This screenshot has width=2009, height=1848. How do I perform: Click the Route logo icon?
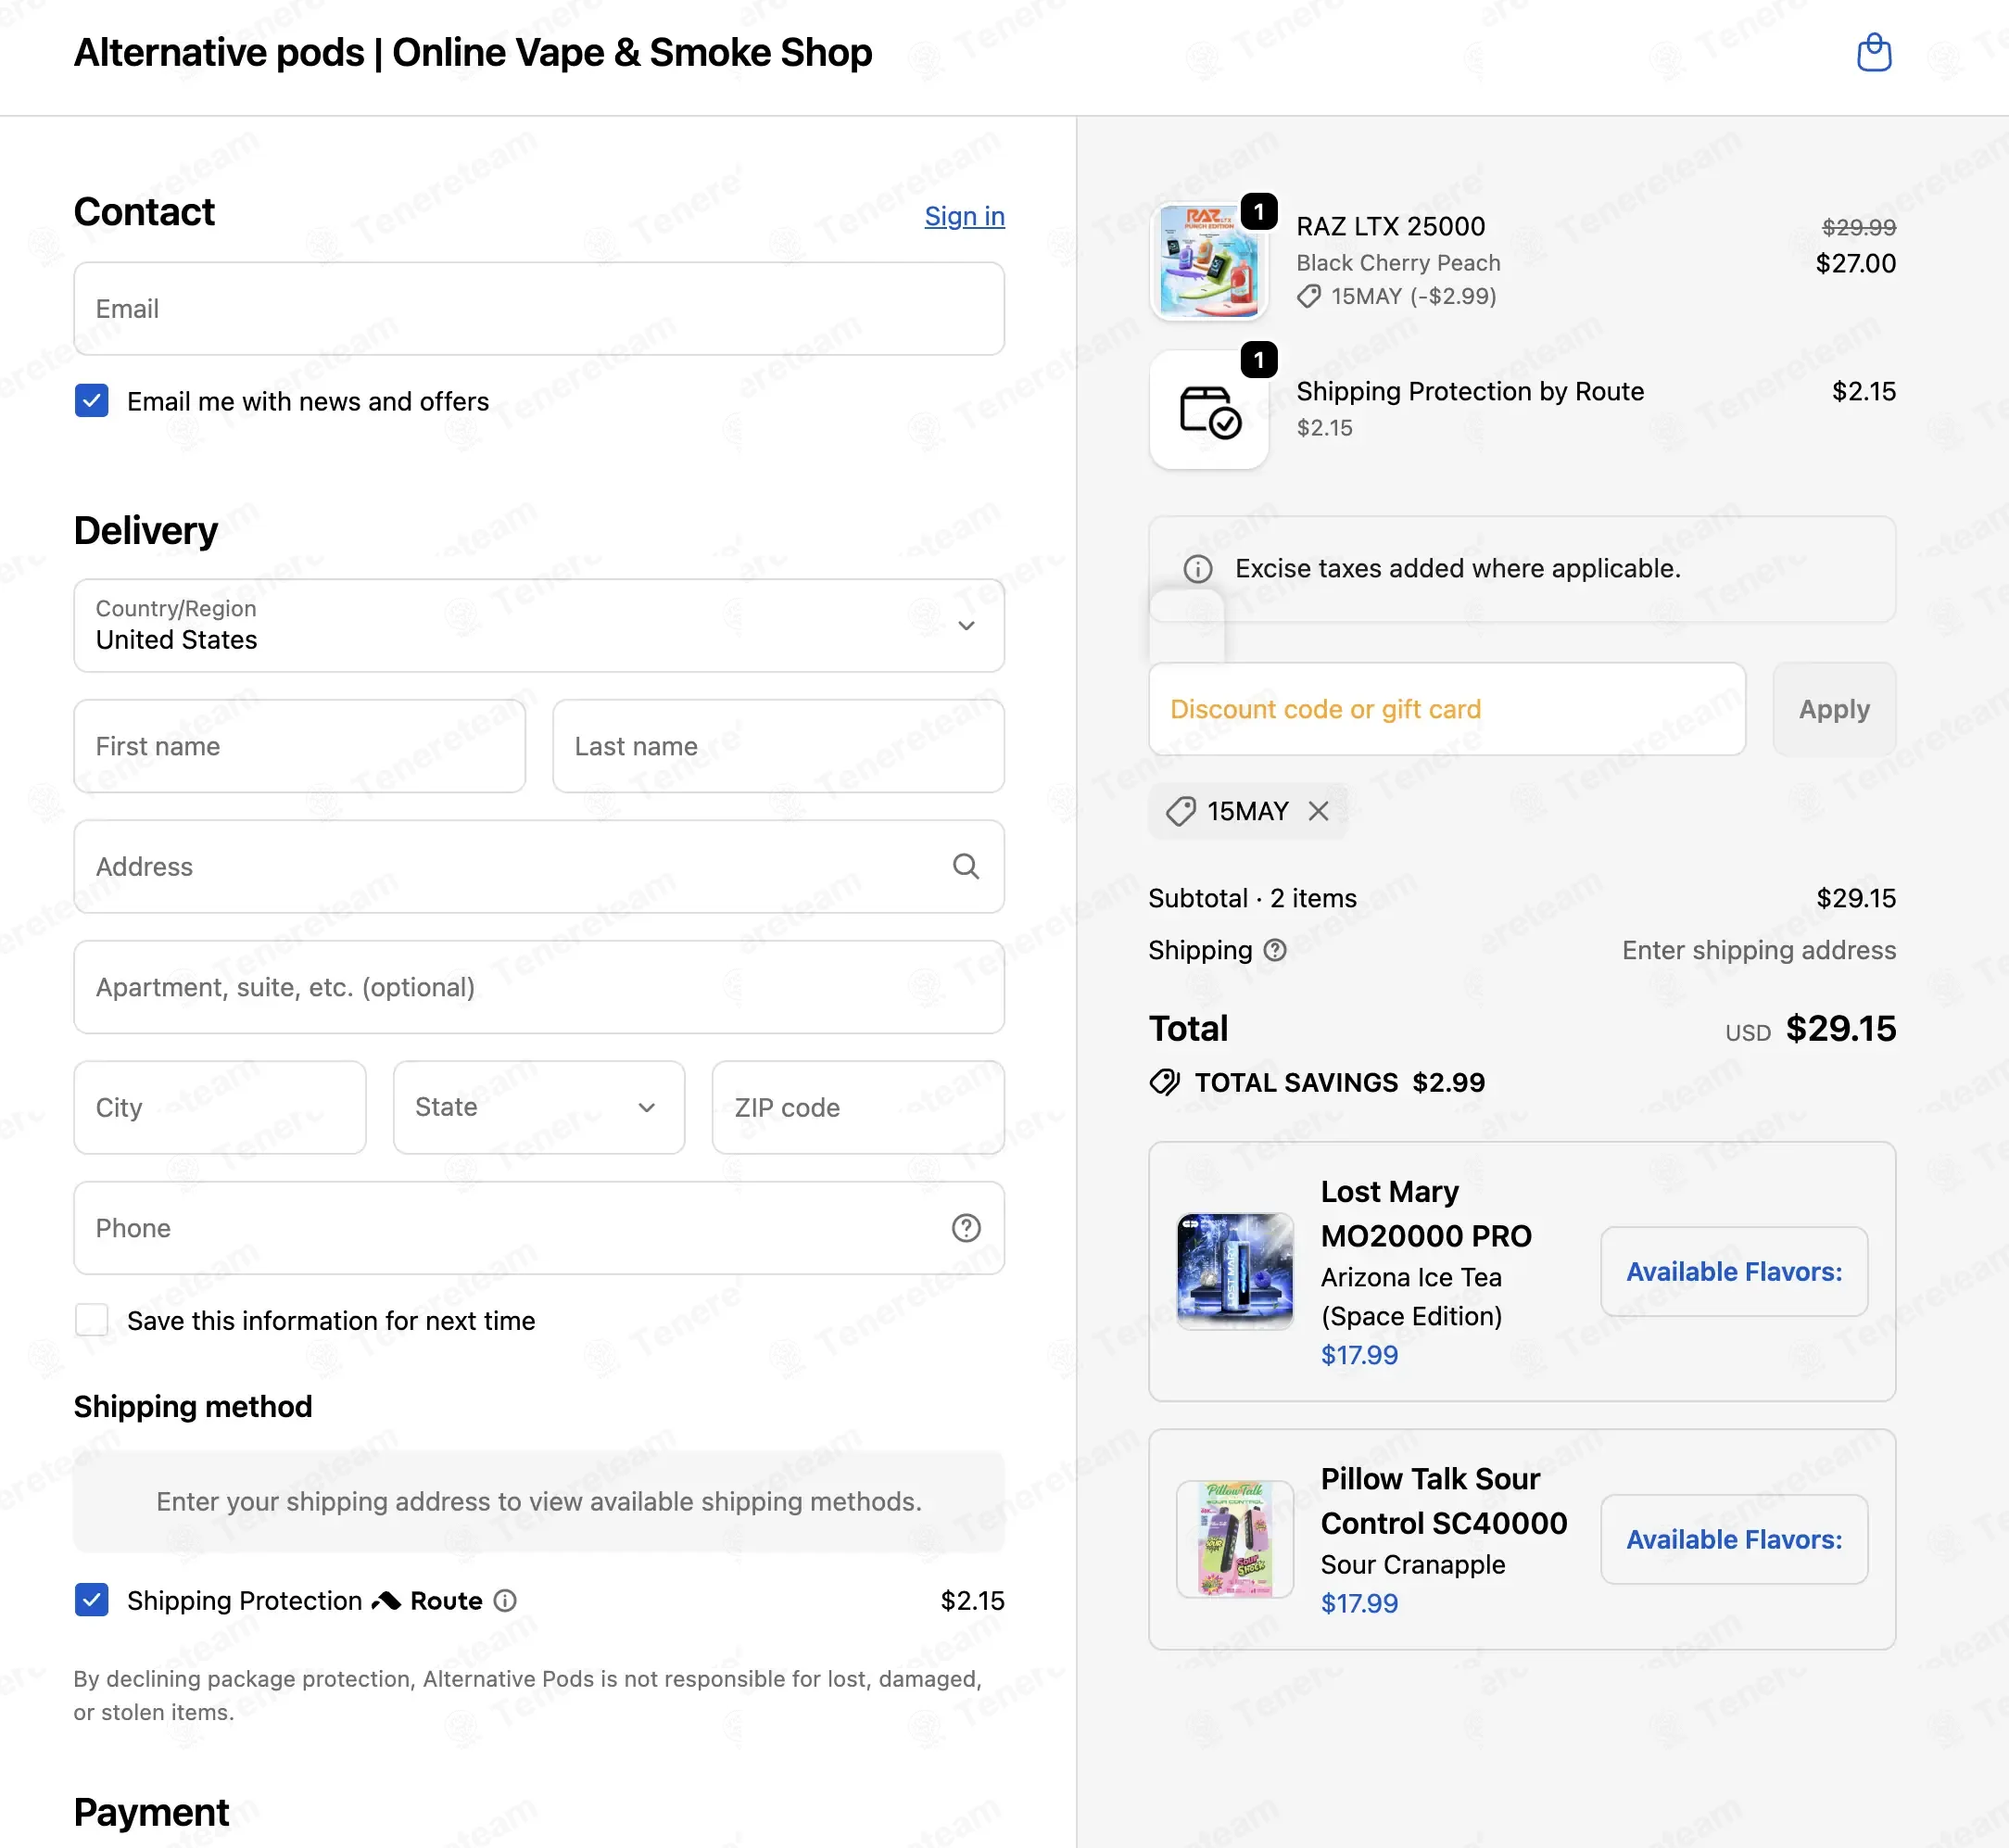point(386,1601)
